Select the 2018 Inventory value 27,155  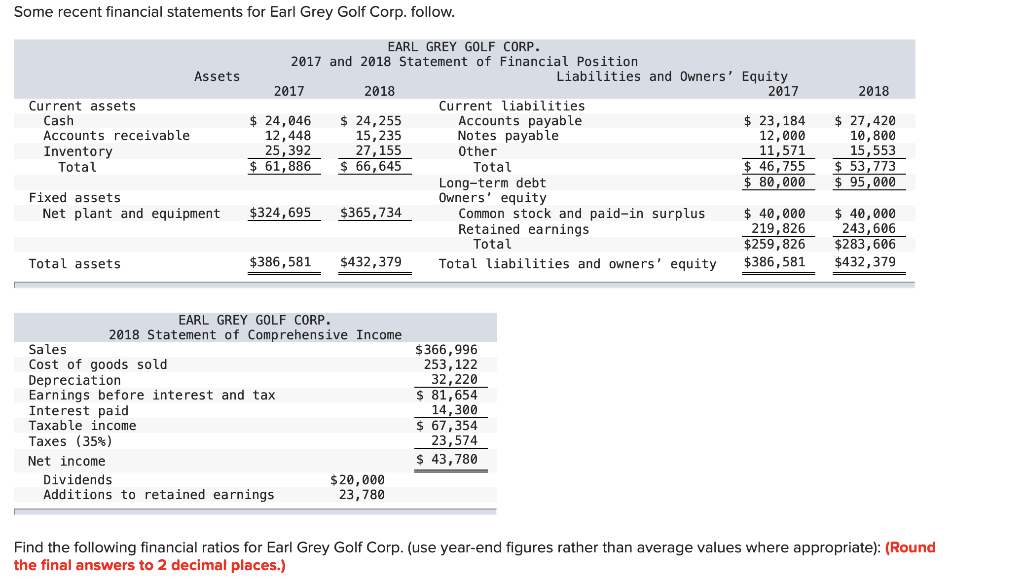(x=378, y=151)
